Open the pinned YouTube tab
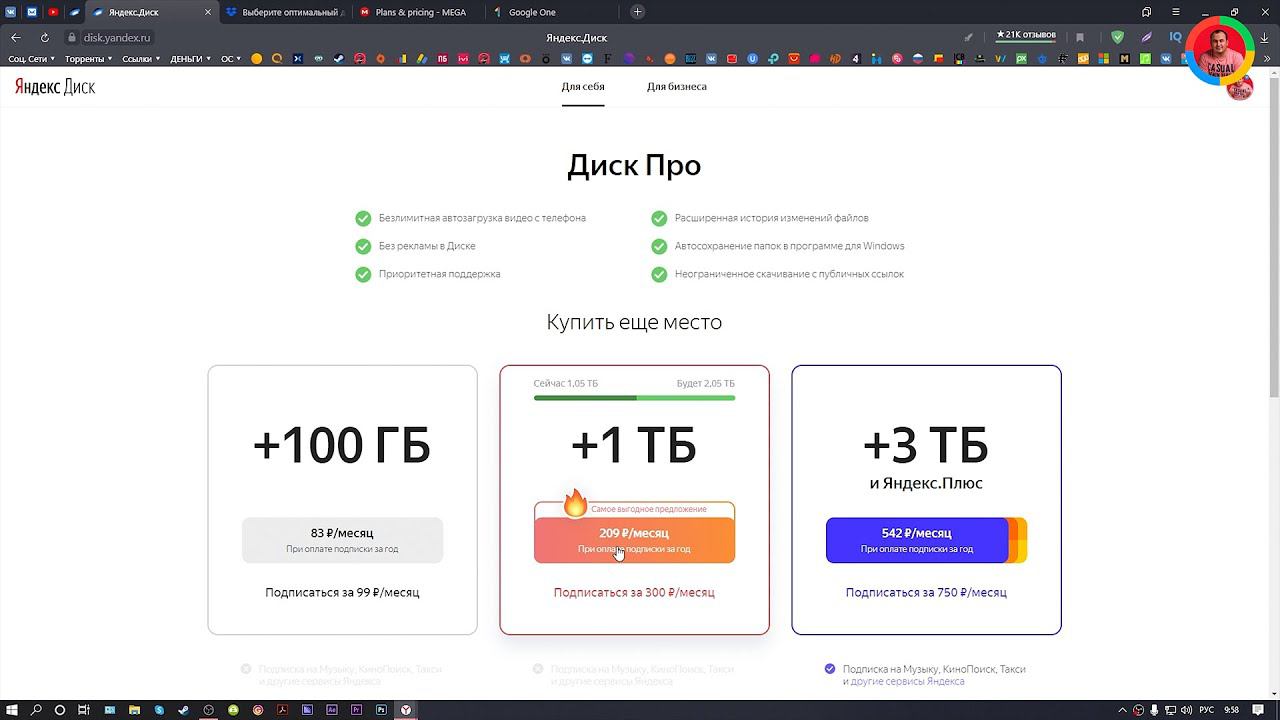Viewport: 1280px width, 720px height. 53,12
